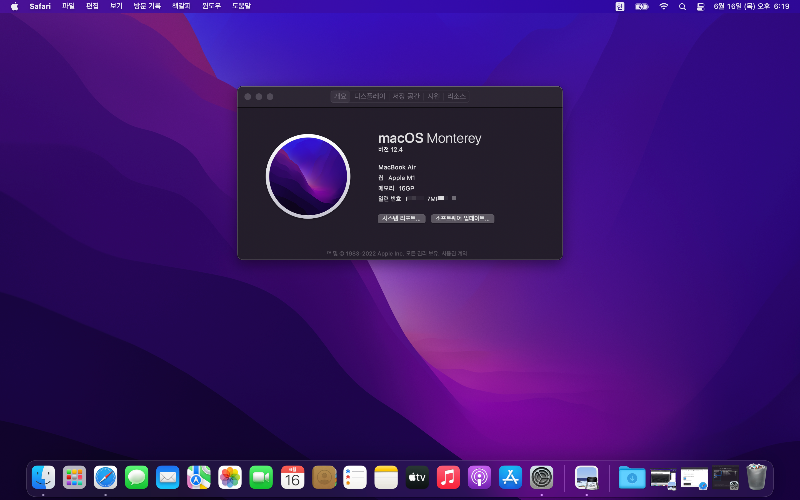This screenshot has width=800, height=500.
Task: Open the Downloads folder in Dock
Action: [x=632, y=478]
